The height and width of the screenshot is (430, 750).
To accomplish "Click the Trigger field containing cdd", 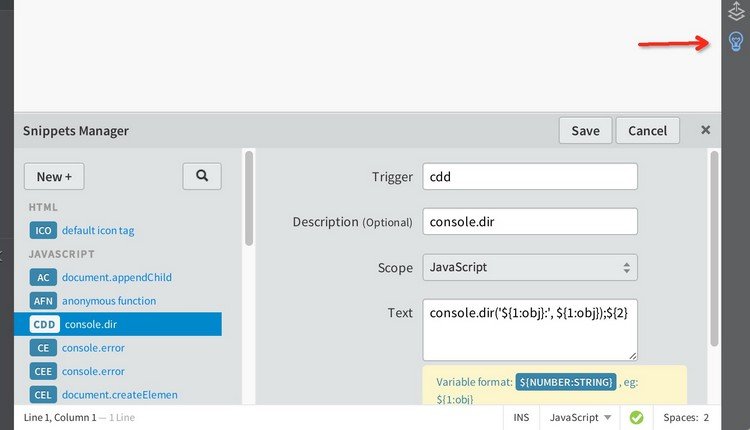I will click(530, 176).
